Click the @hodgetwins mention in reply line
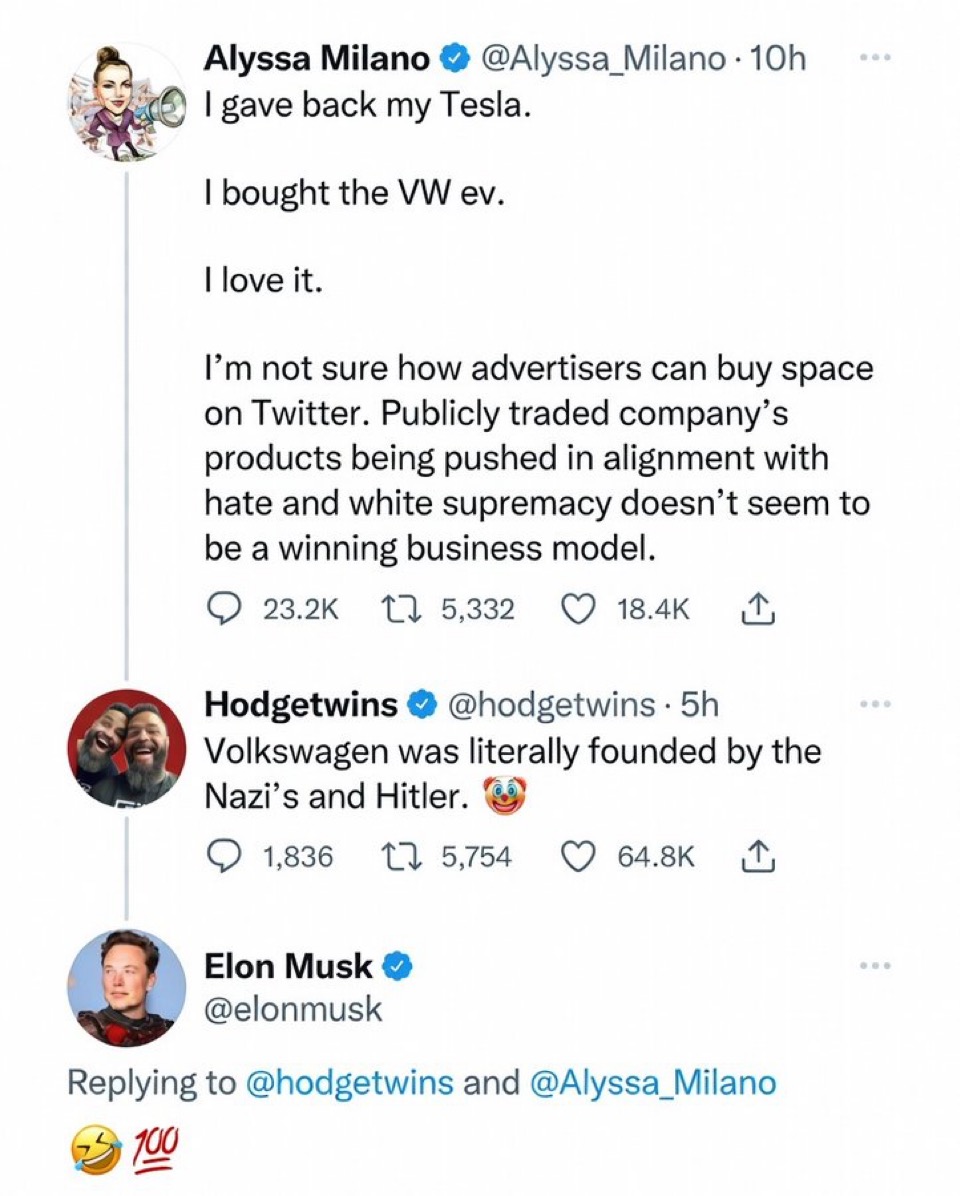This screenshot has height=1196, width=960. point(349,1082)
